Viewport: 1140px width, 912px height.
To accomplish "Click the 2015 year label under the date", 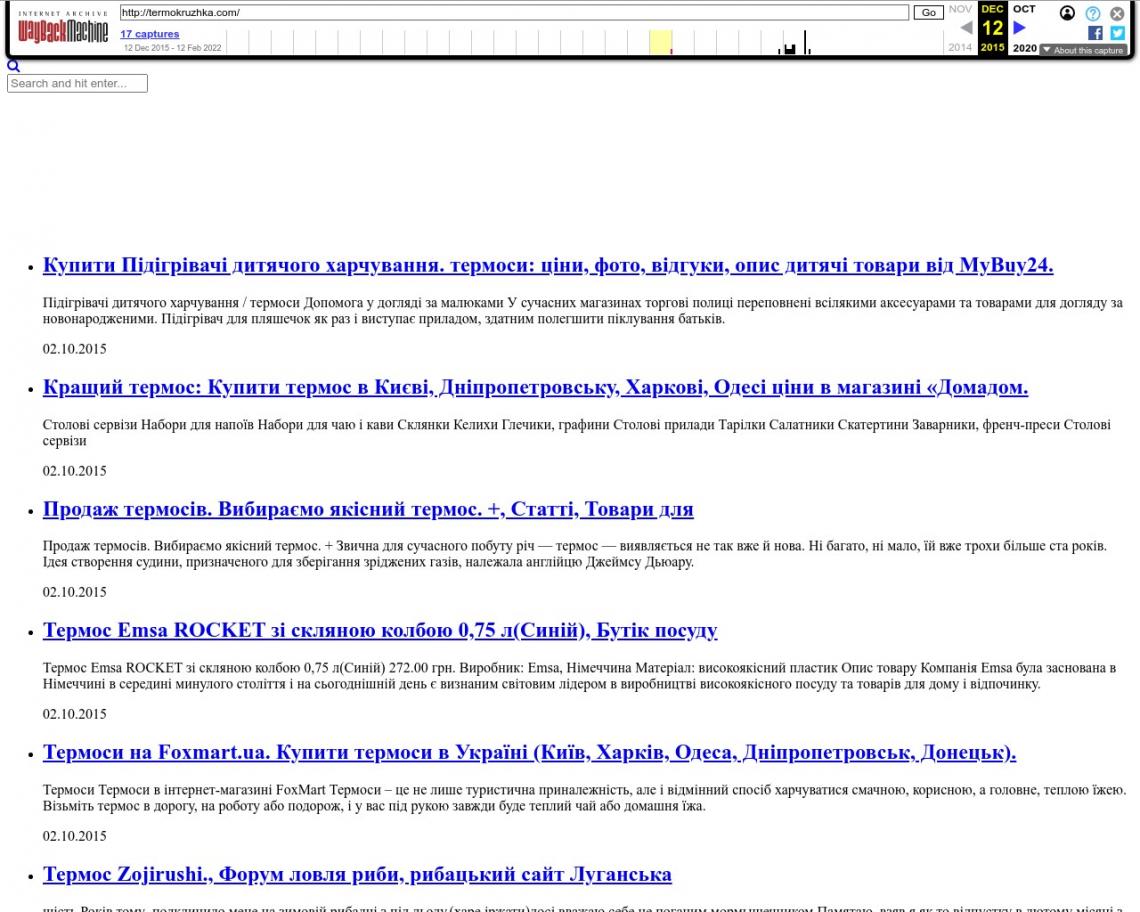I will tap(992, 47).
